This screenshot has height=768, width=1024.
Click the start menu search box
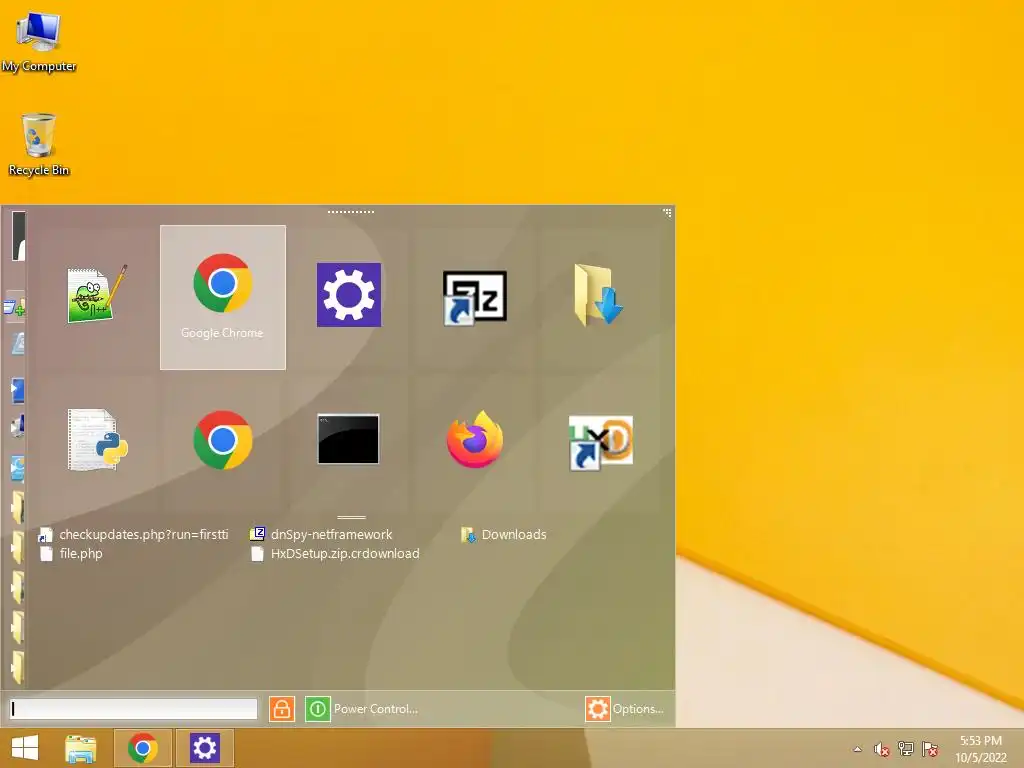coord(133,709)
